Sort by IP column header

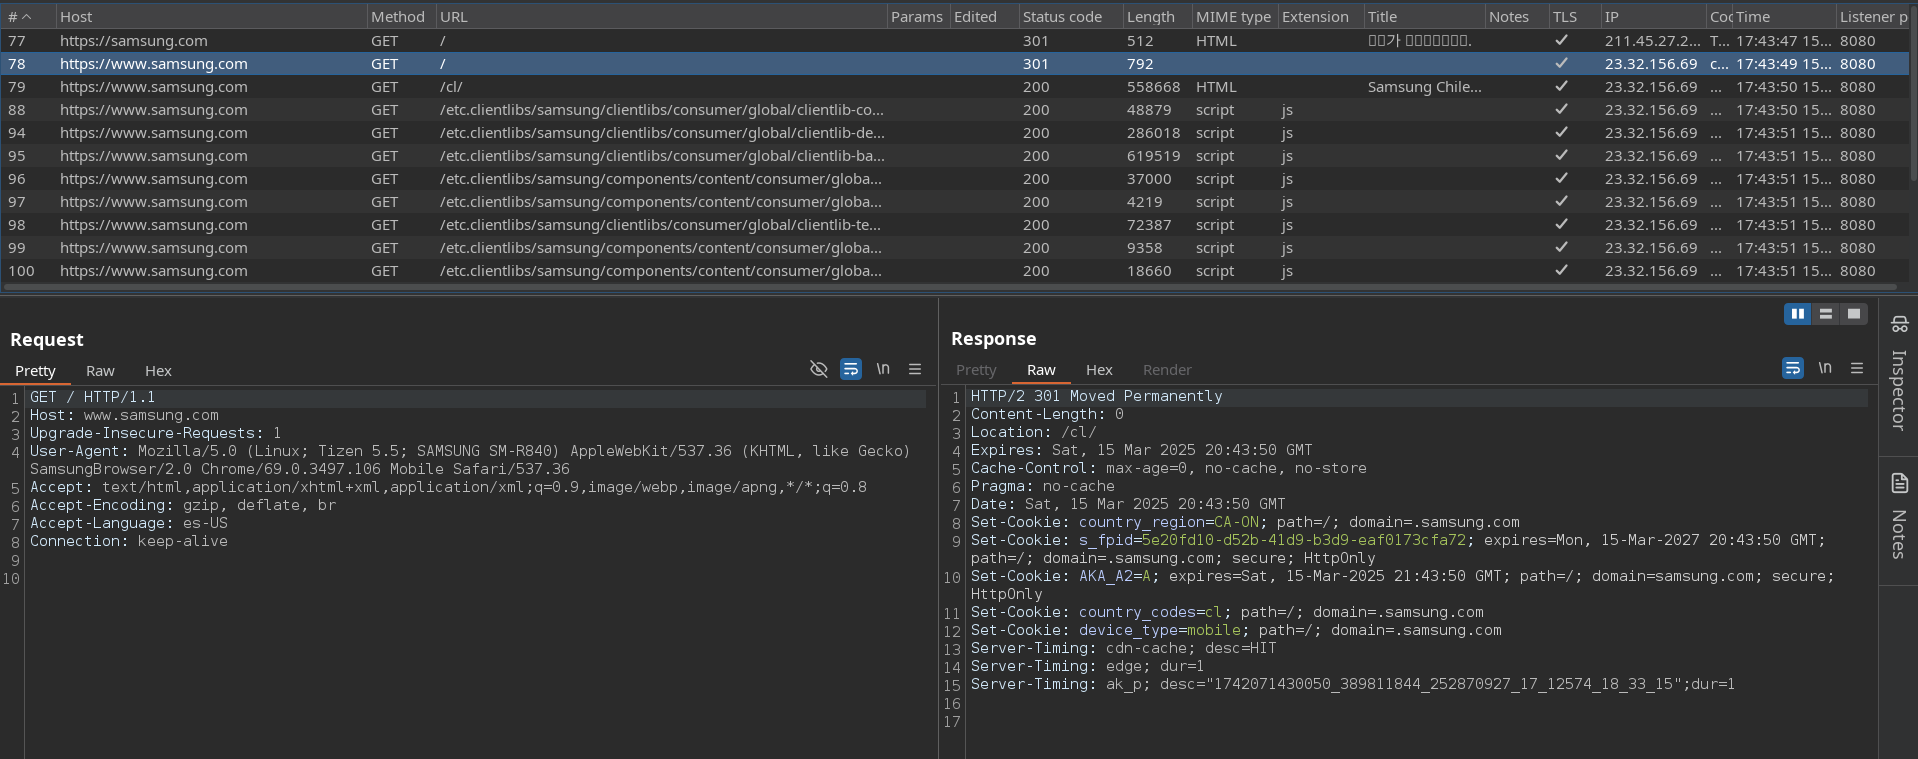[1652, 17]
